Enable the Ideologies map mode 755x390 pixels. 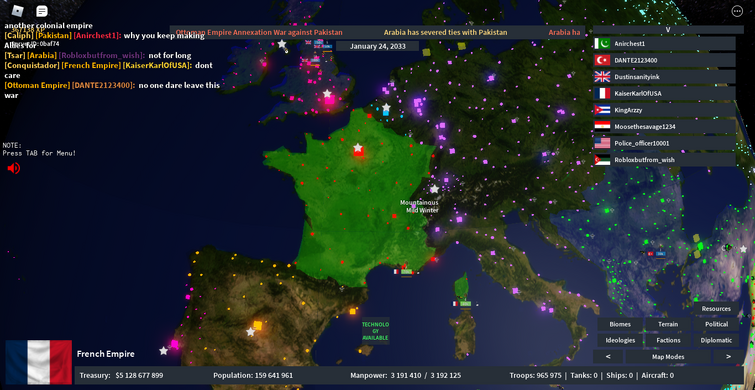coord(620,340)
